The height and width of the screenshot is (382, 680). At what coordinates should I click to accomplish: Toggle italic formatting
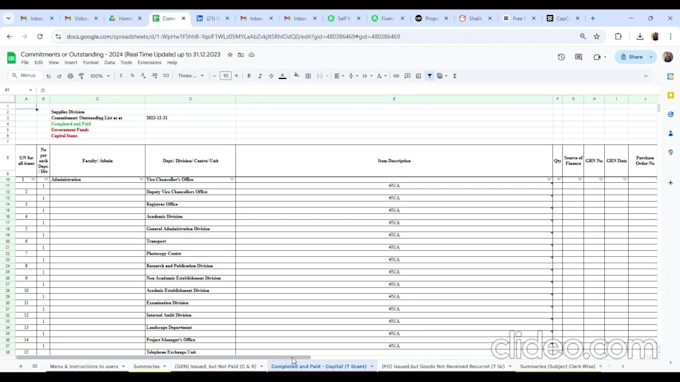coord(260,76)
